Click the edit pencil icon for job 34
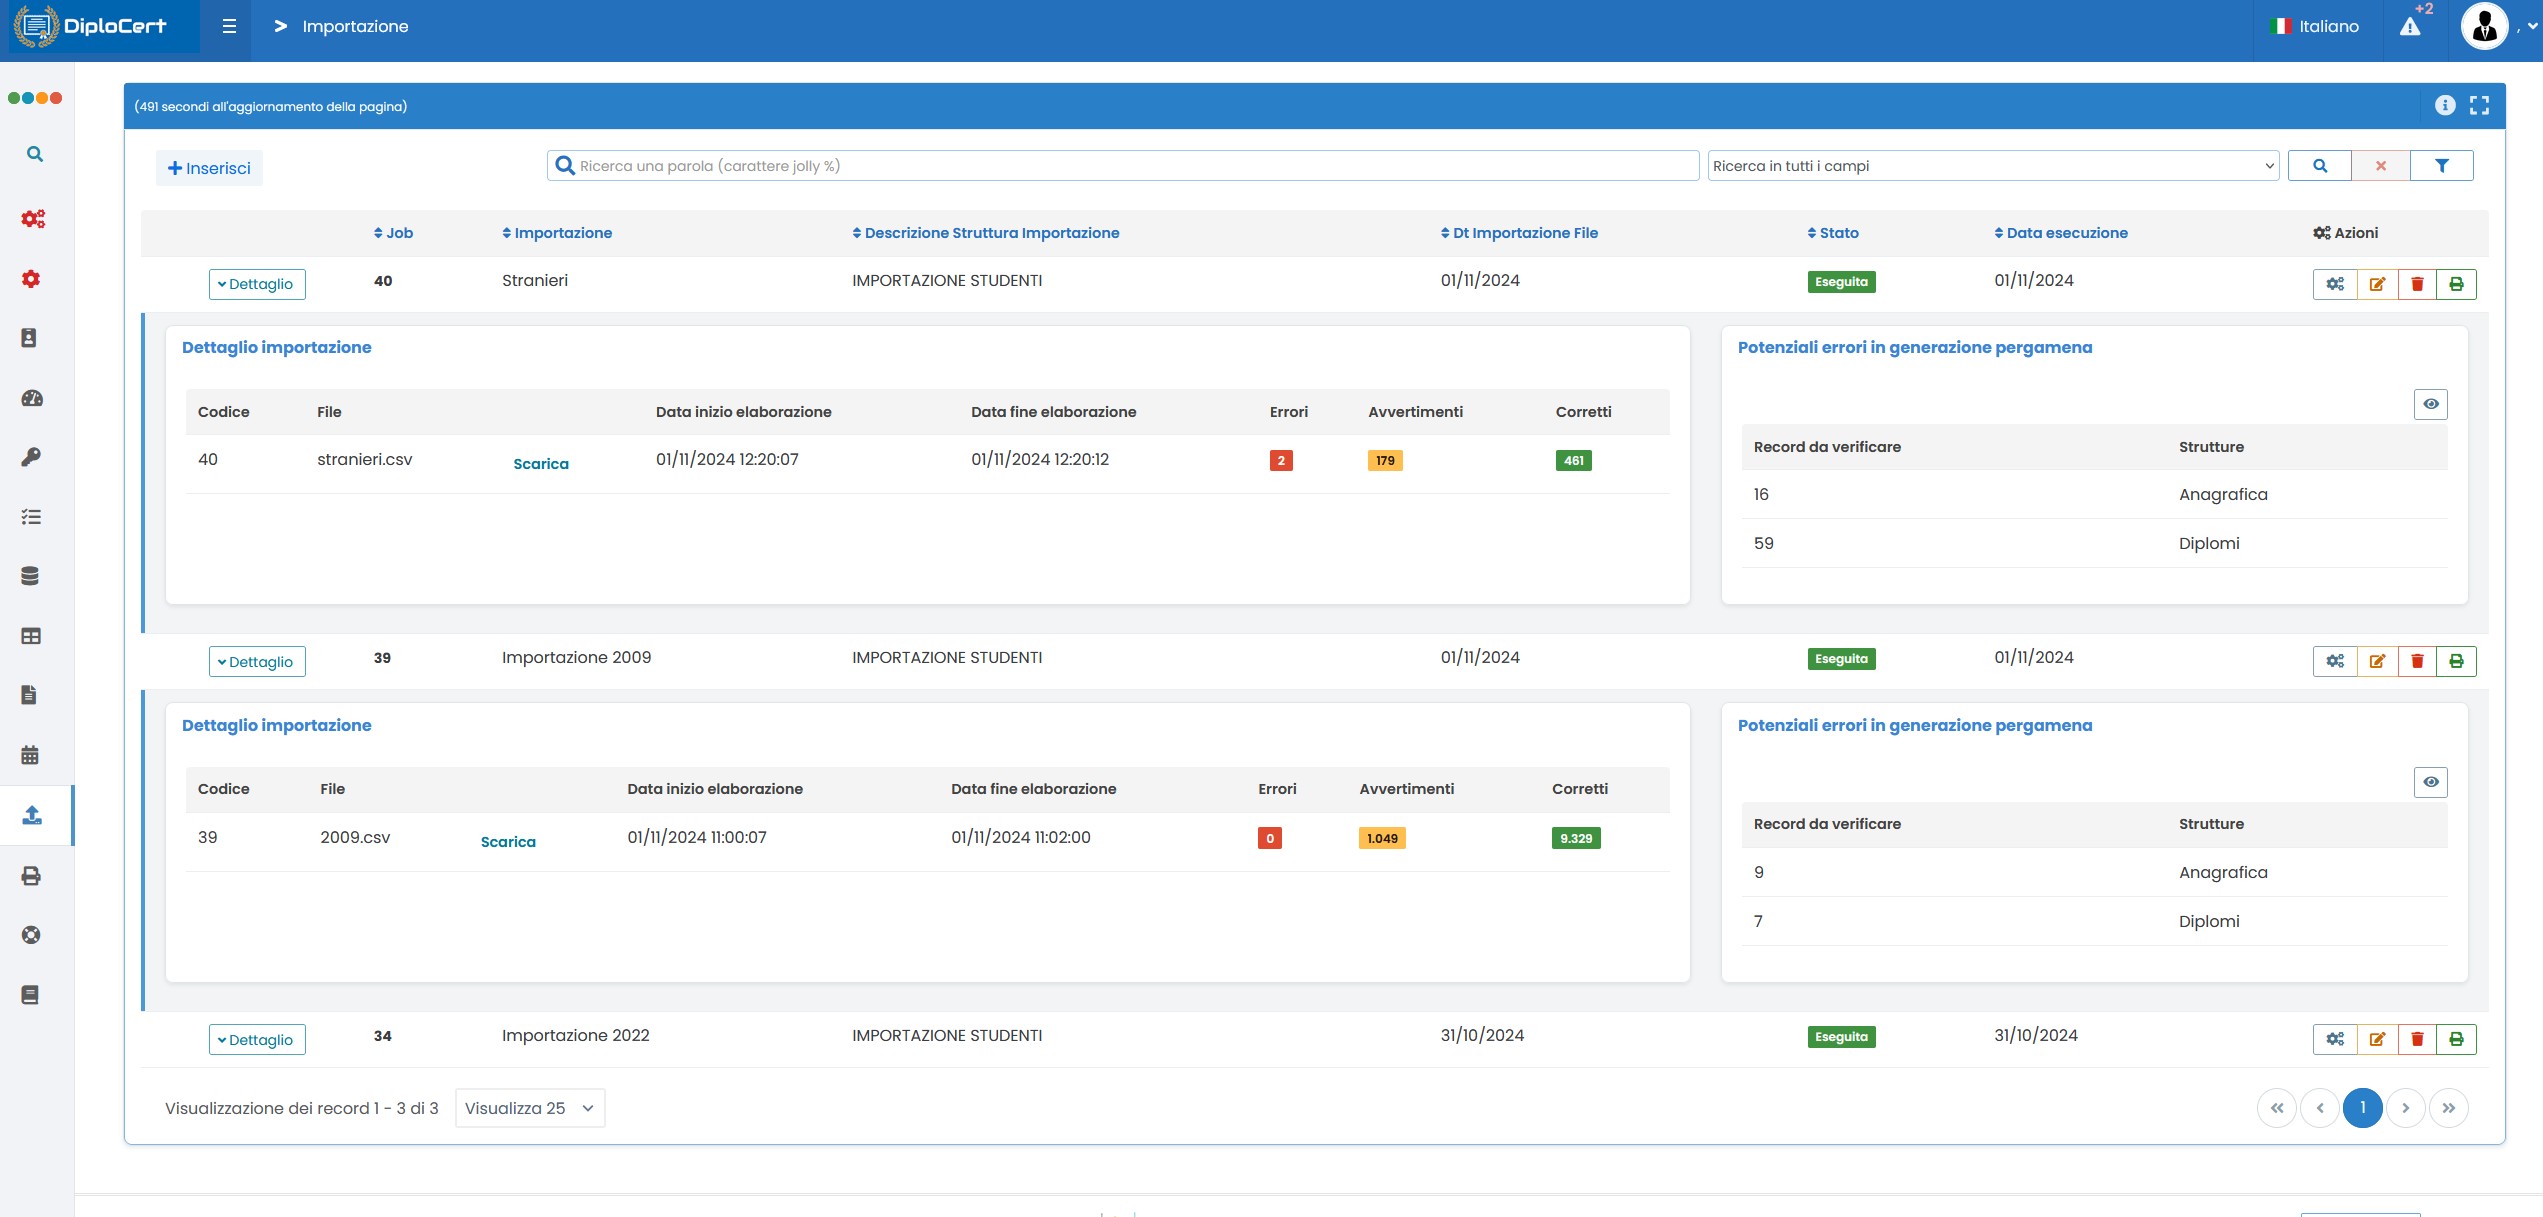2543x1217 pixels. tap(2377, 1039)
